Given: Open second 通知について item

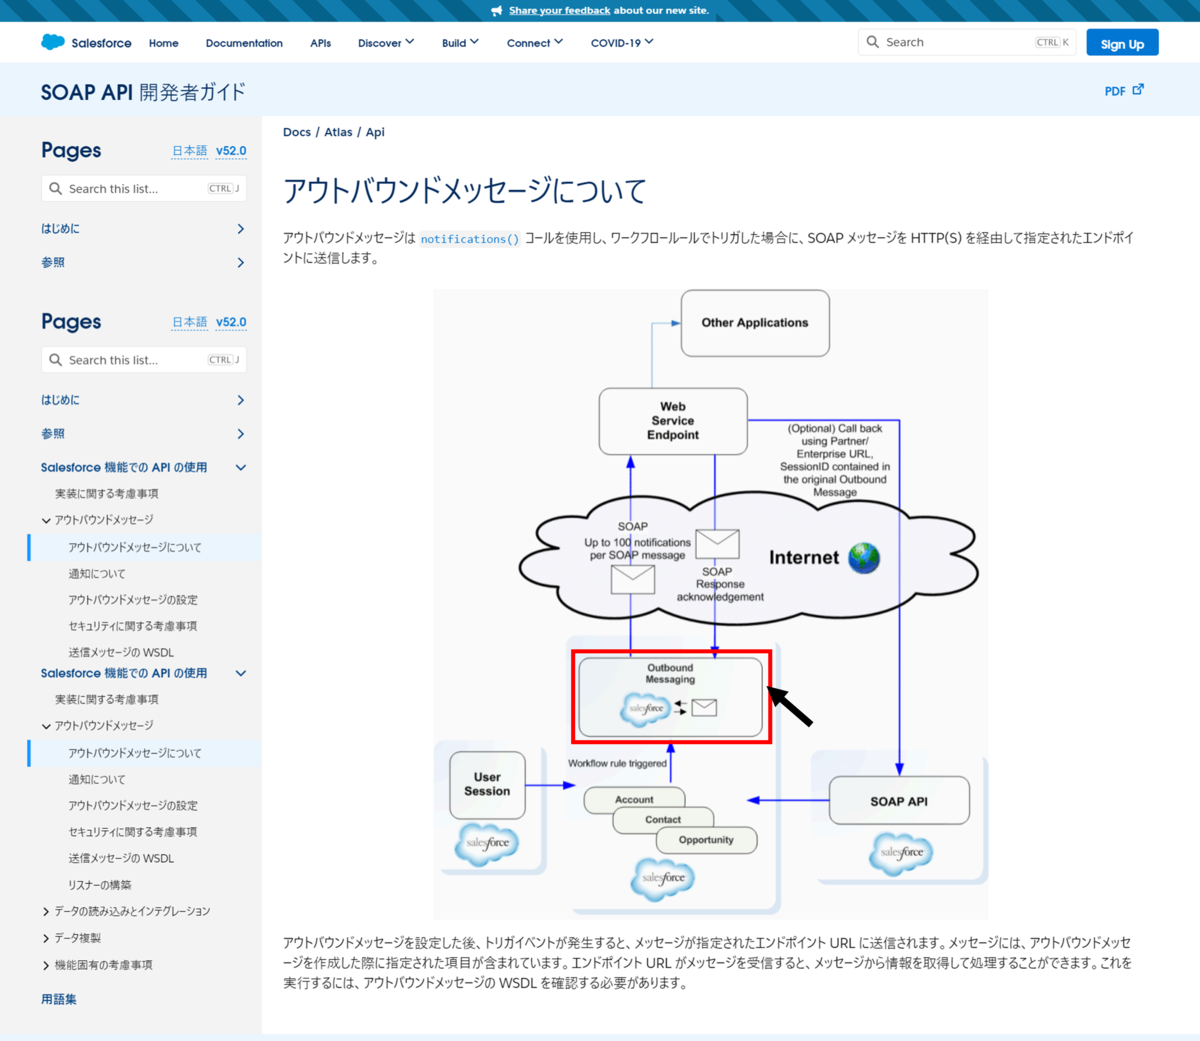Looking at the screenshot, I should (x=97, y=779).
